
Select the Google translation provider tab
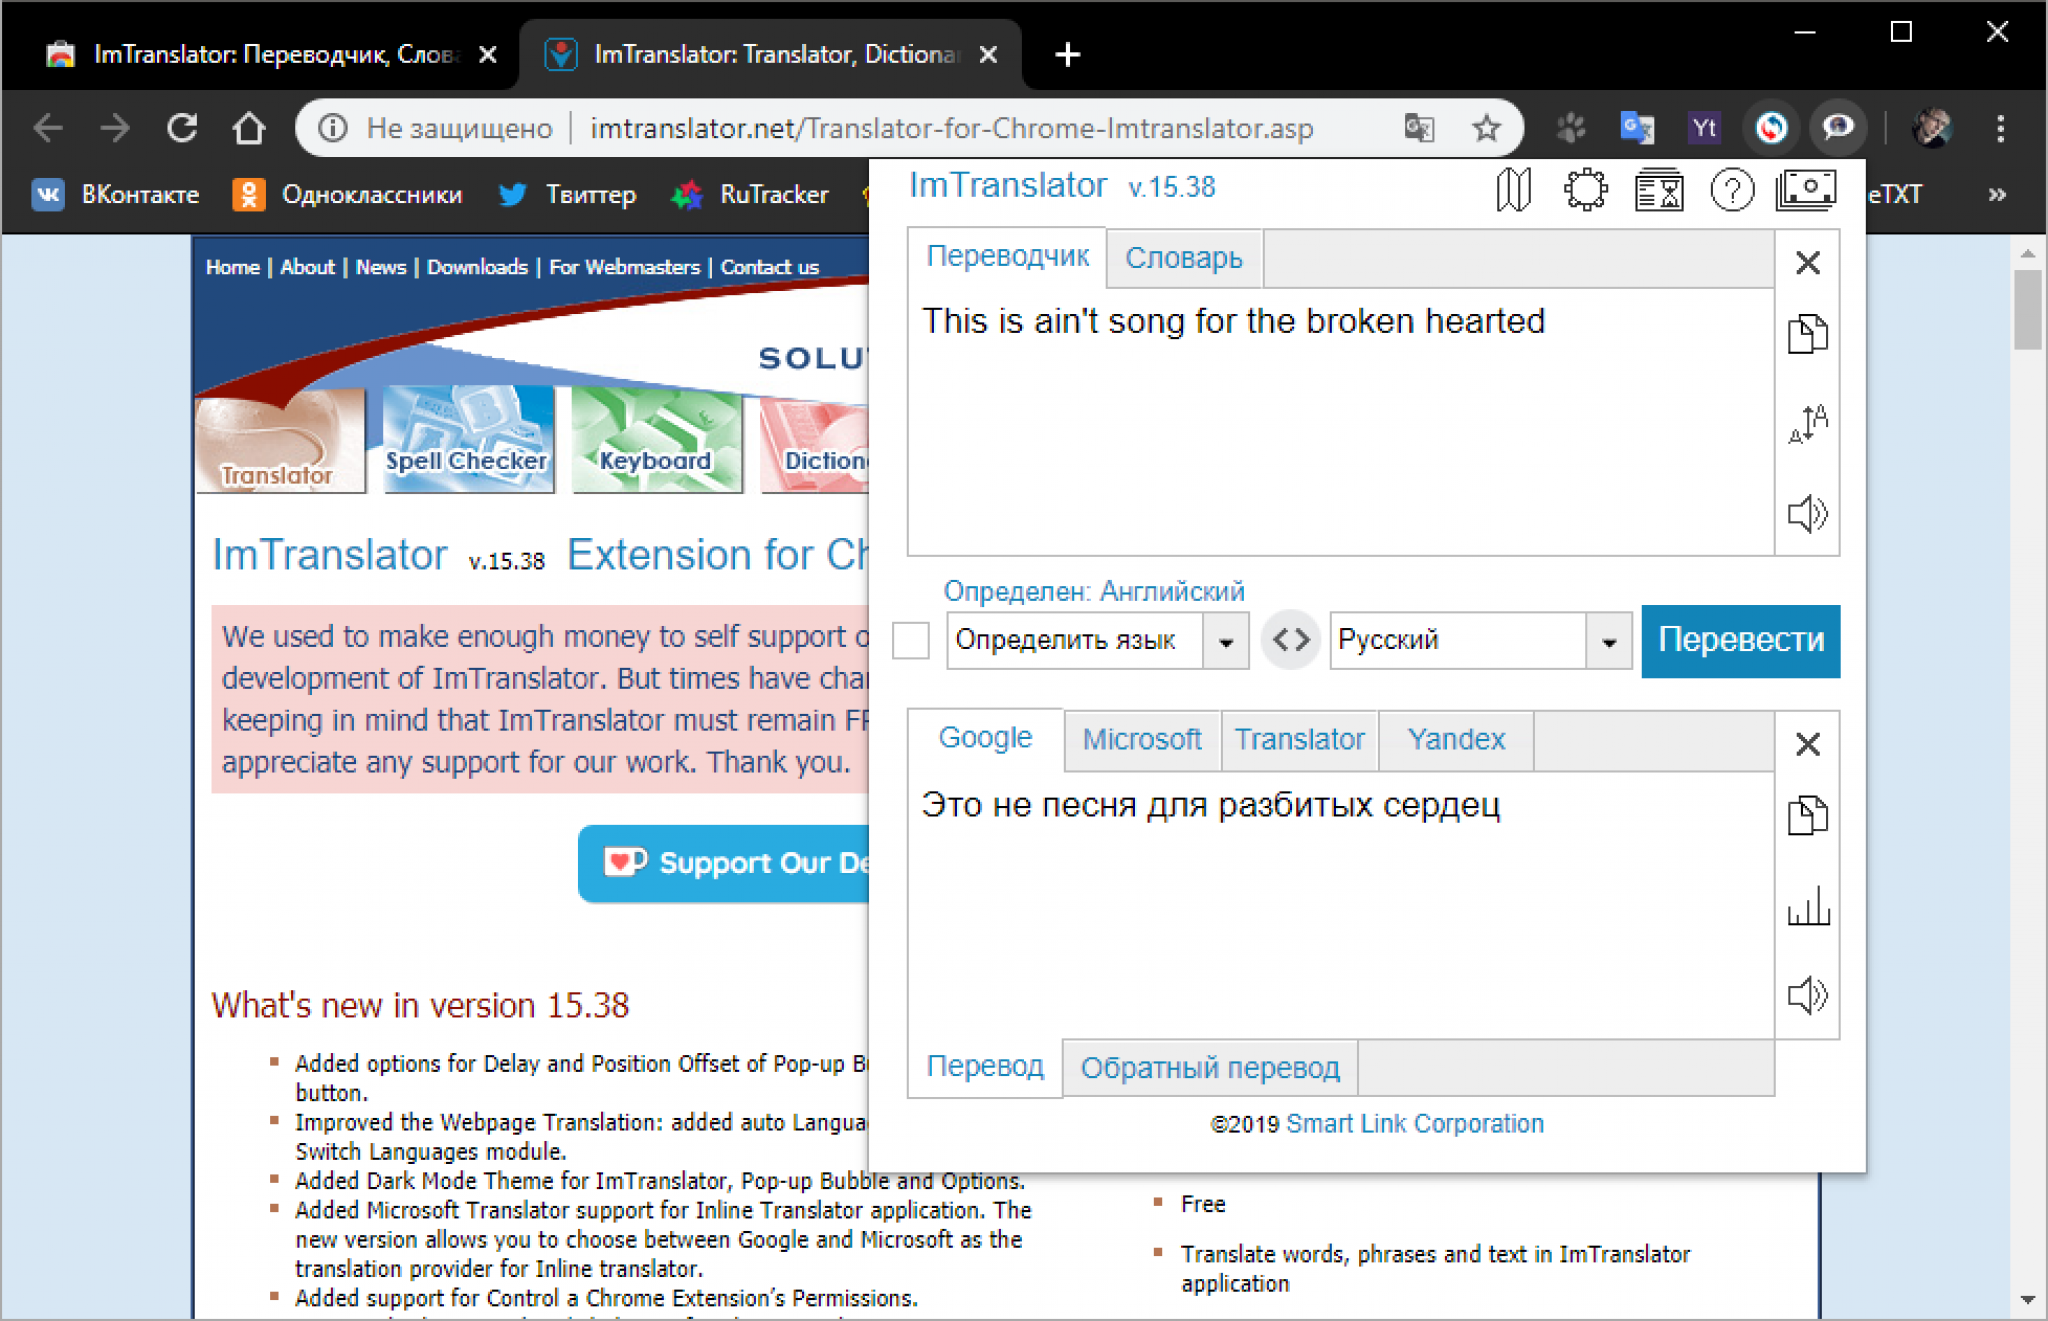985,739
